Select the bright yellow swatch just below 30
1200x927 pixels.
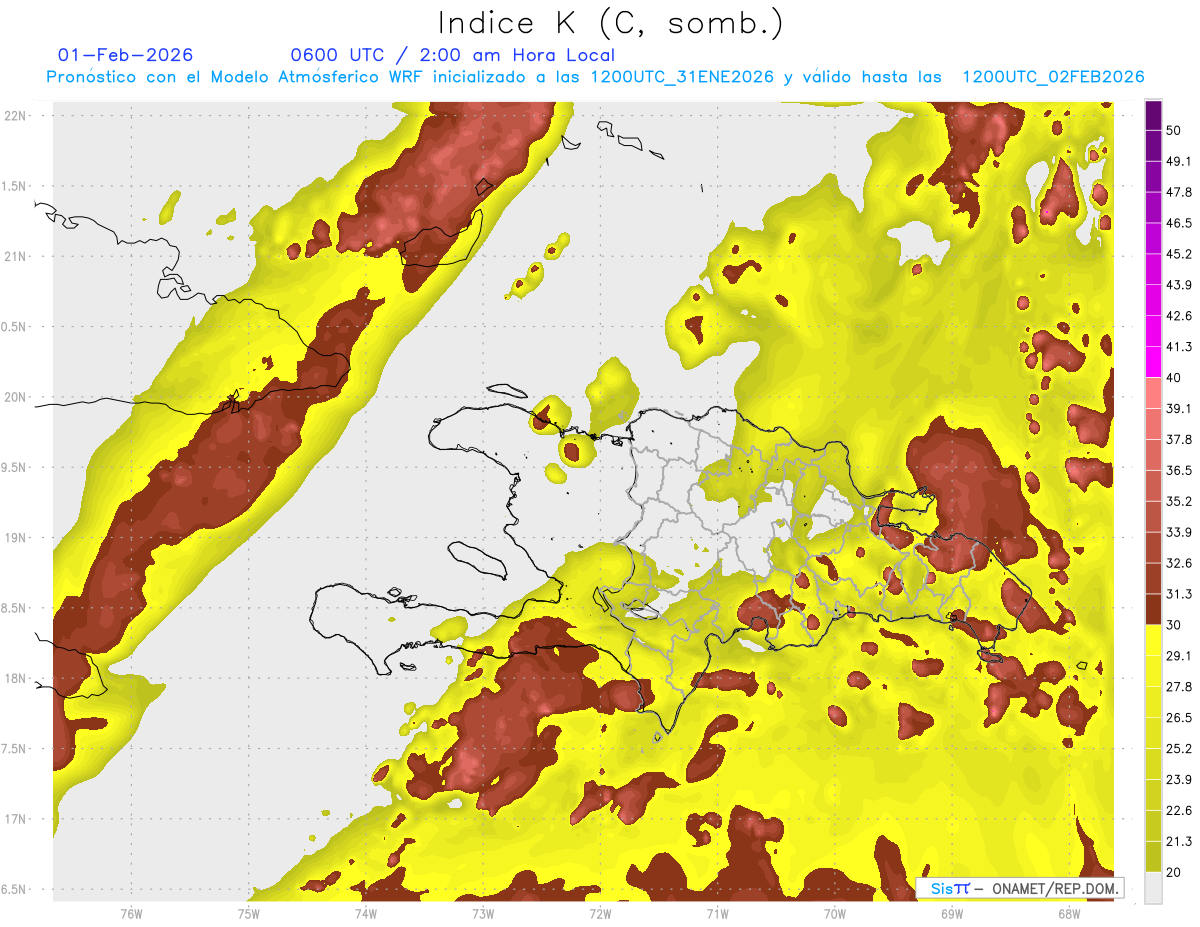(x=1153, y=640)
